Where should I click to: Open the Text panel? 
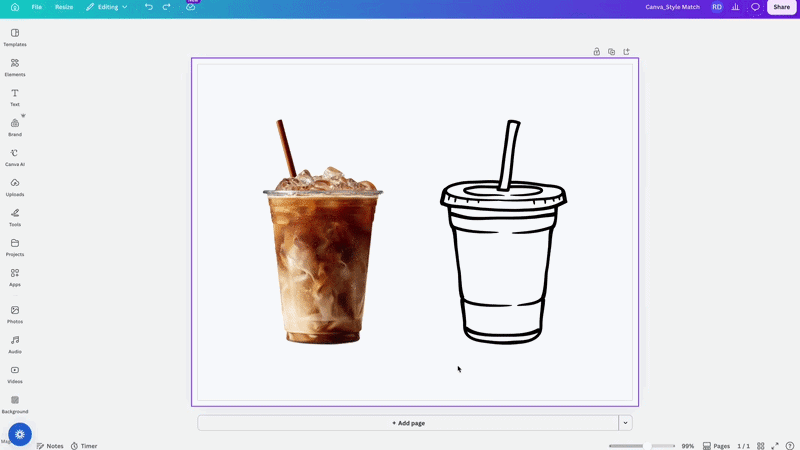(x=15, y=97)
